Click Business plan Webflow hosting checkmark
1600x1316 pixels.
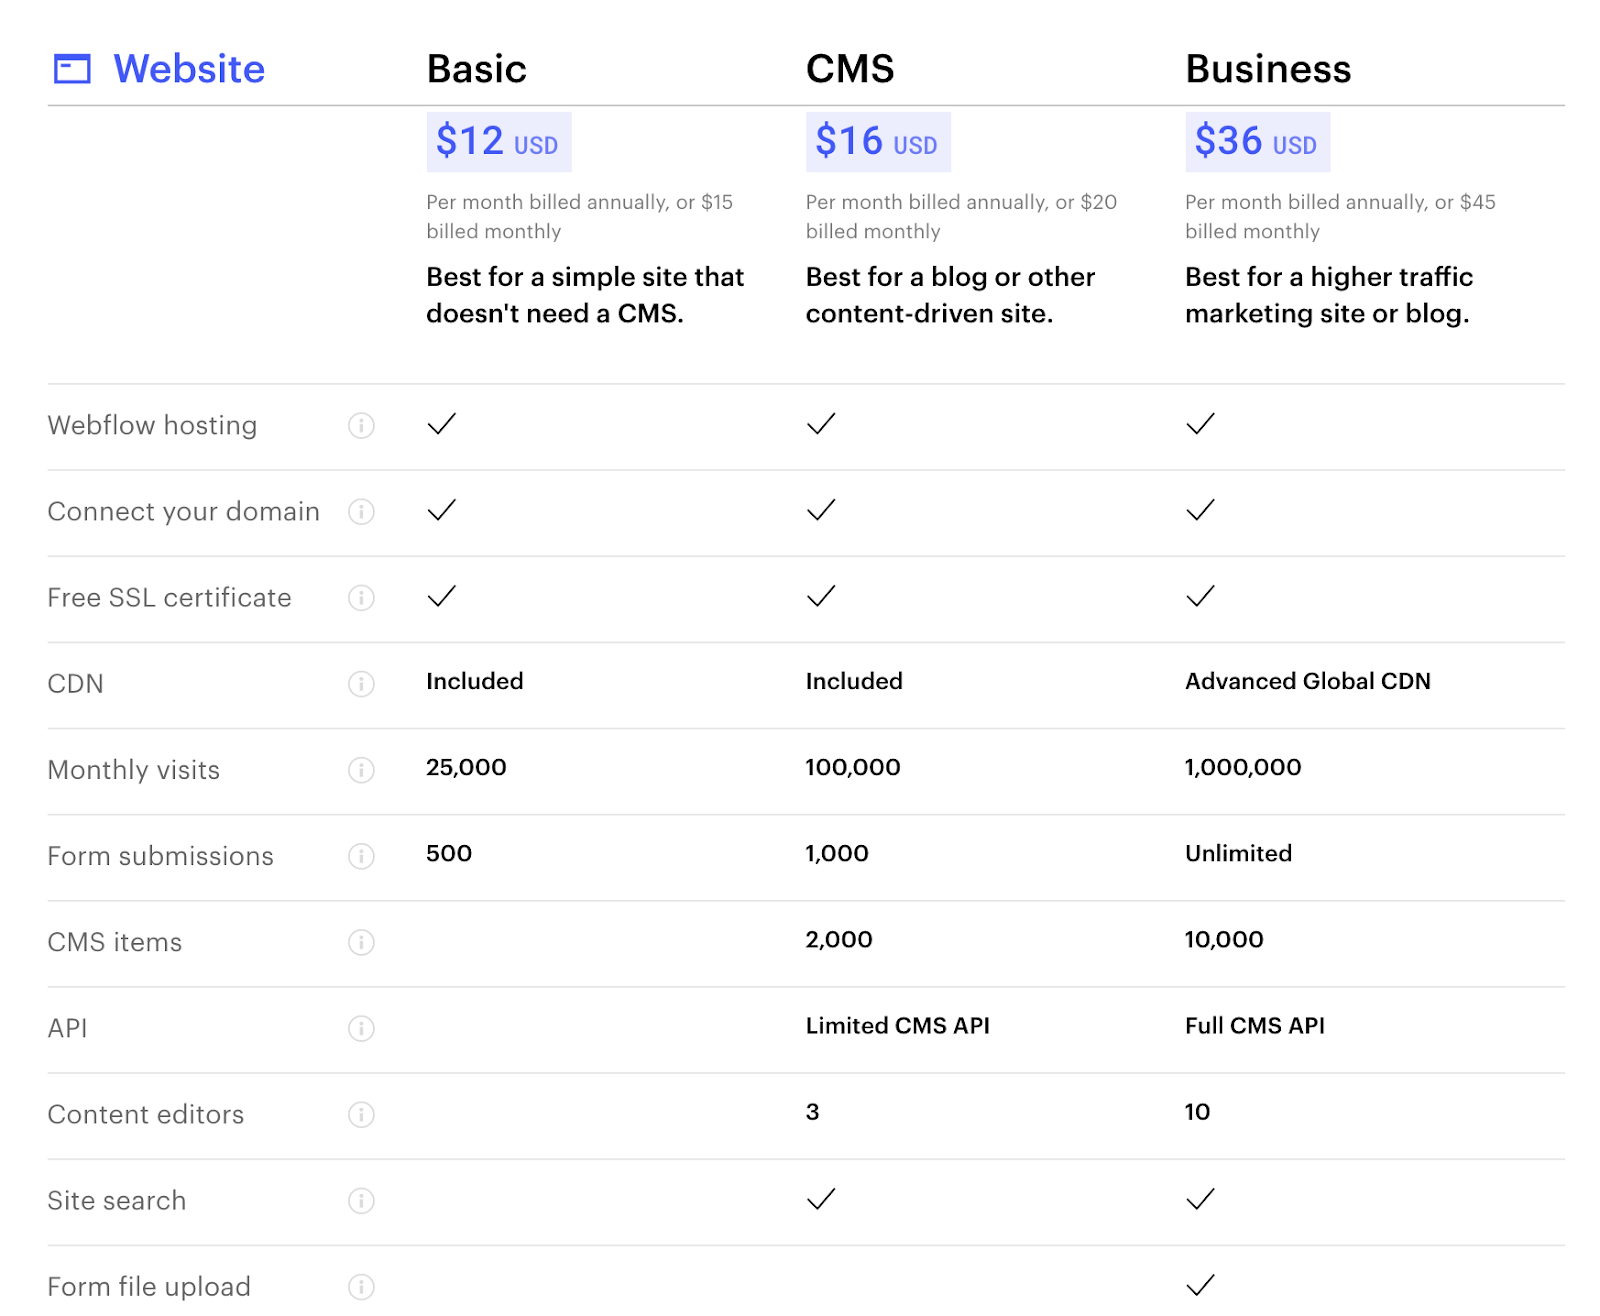(x=1200, y=423)
